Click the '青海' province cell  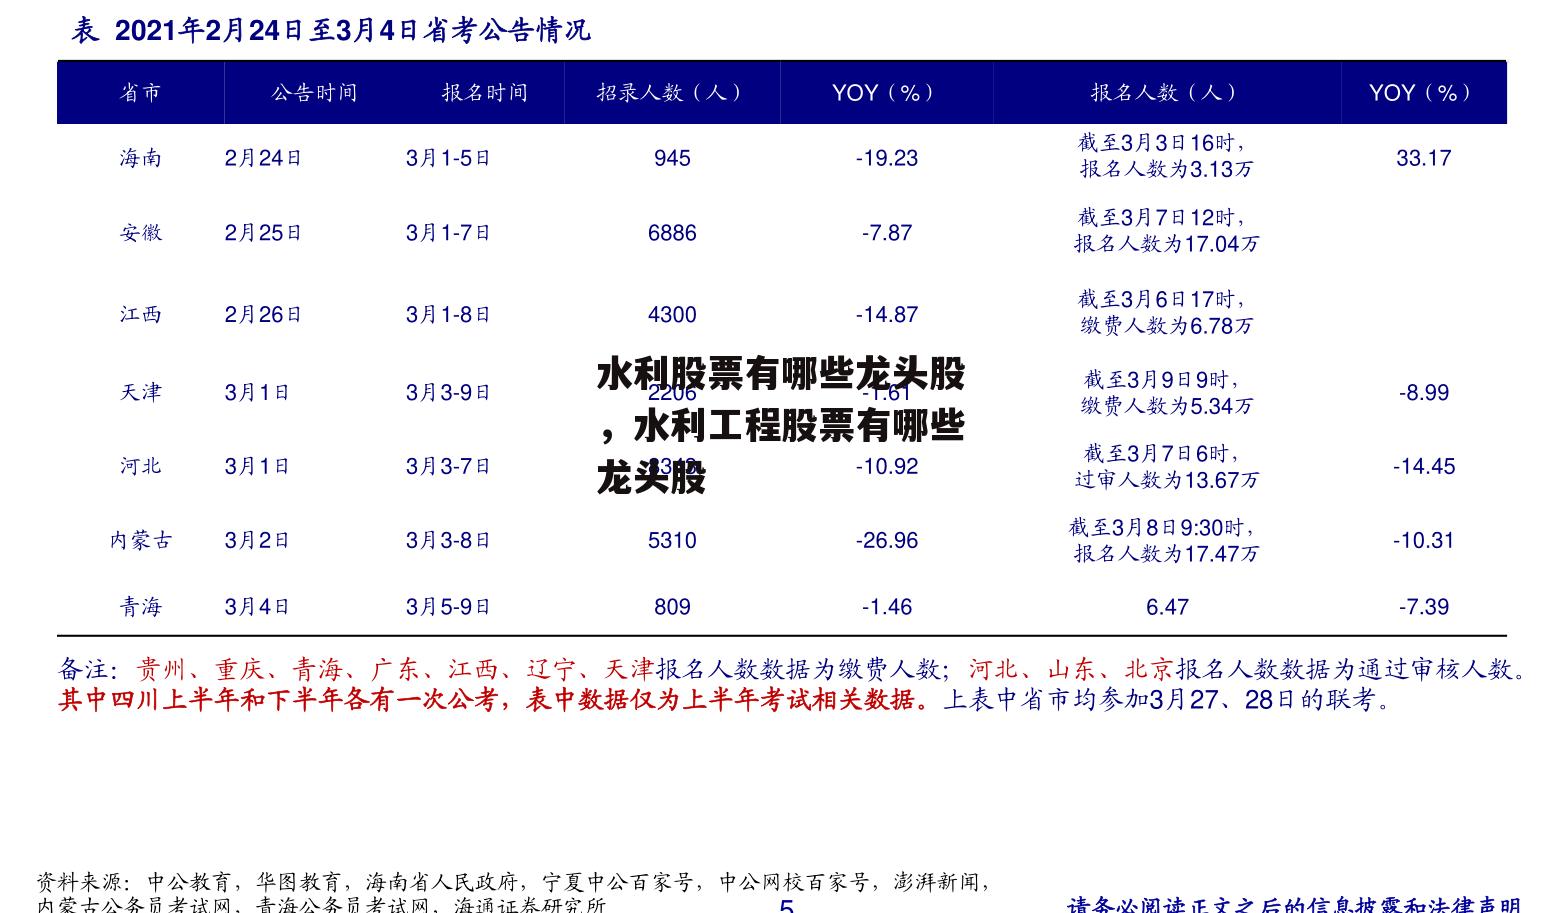tap(140, 606)
